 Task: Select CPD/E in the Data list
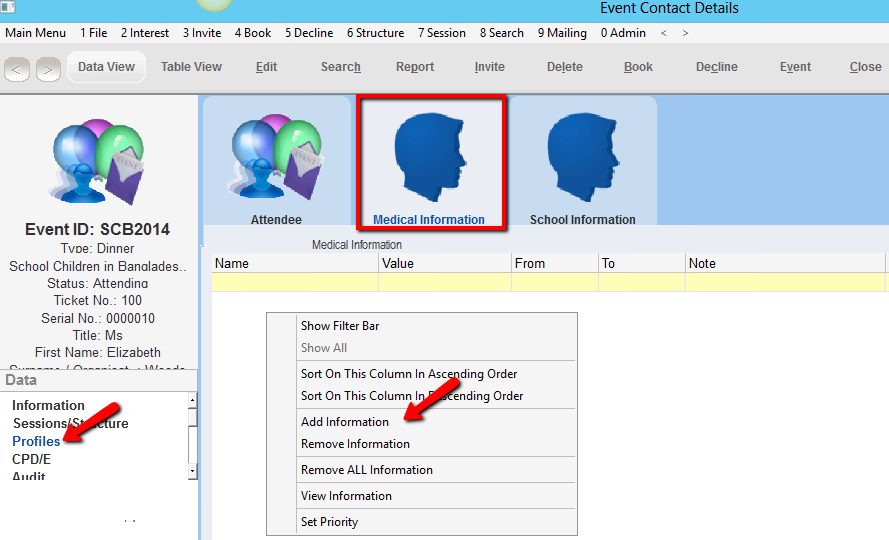tap(31, 459)
